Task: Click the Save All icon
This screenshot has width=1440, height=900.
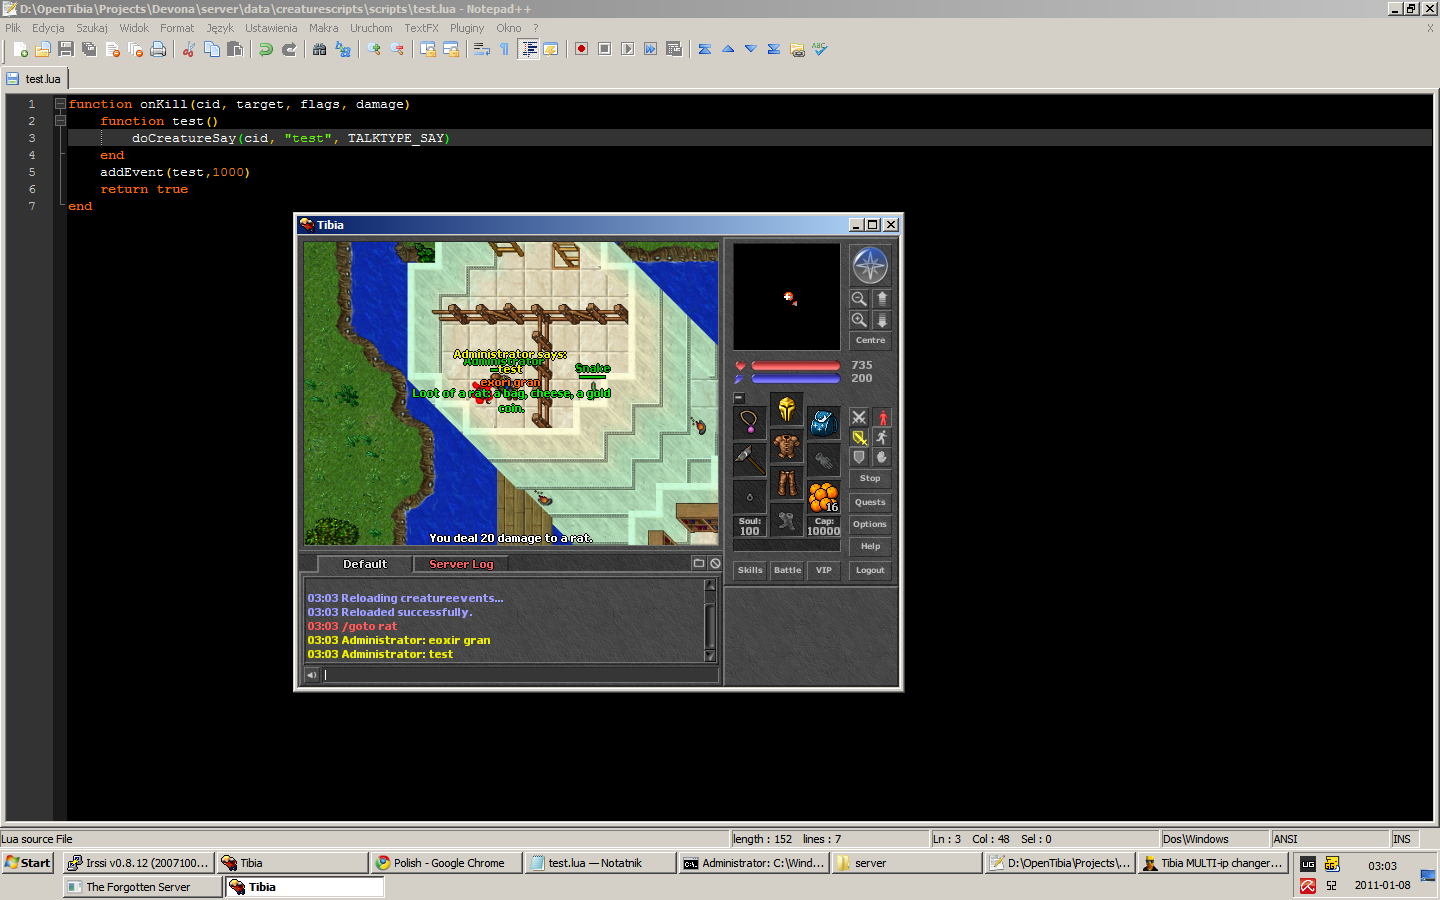Action: click(89, 49)
